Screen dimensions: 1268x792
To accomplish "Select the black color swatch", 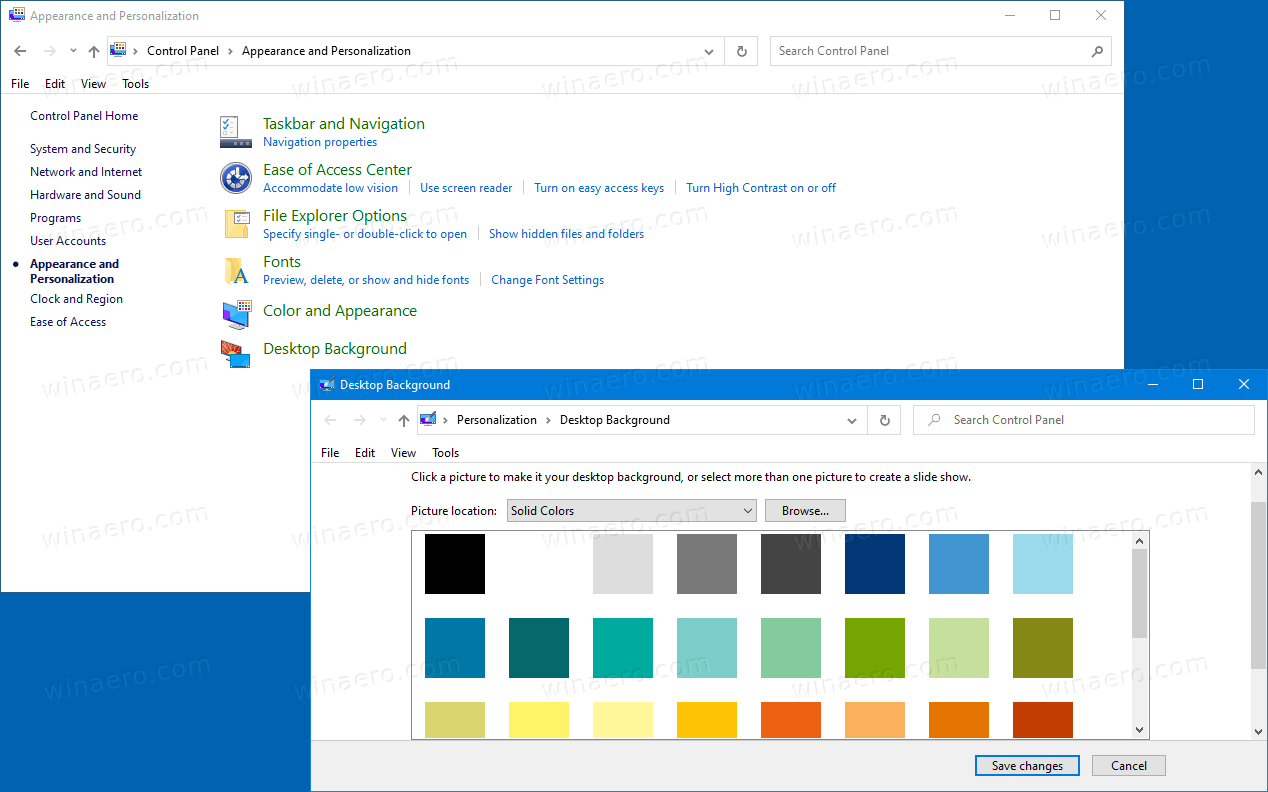I will click(x=455, y=564).
